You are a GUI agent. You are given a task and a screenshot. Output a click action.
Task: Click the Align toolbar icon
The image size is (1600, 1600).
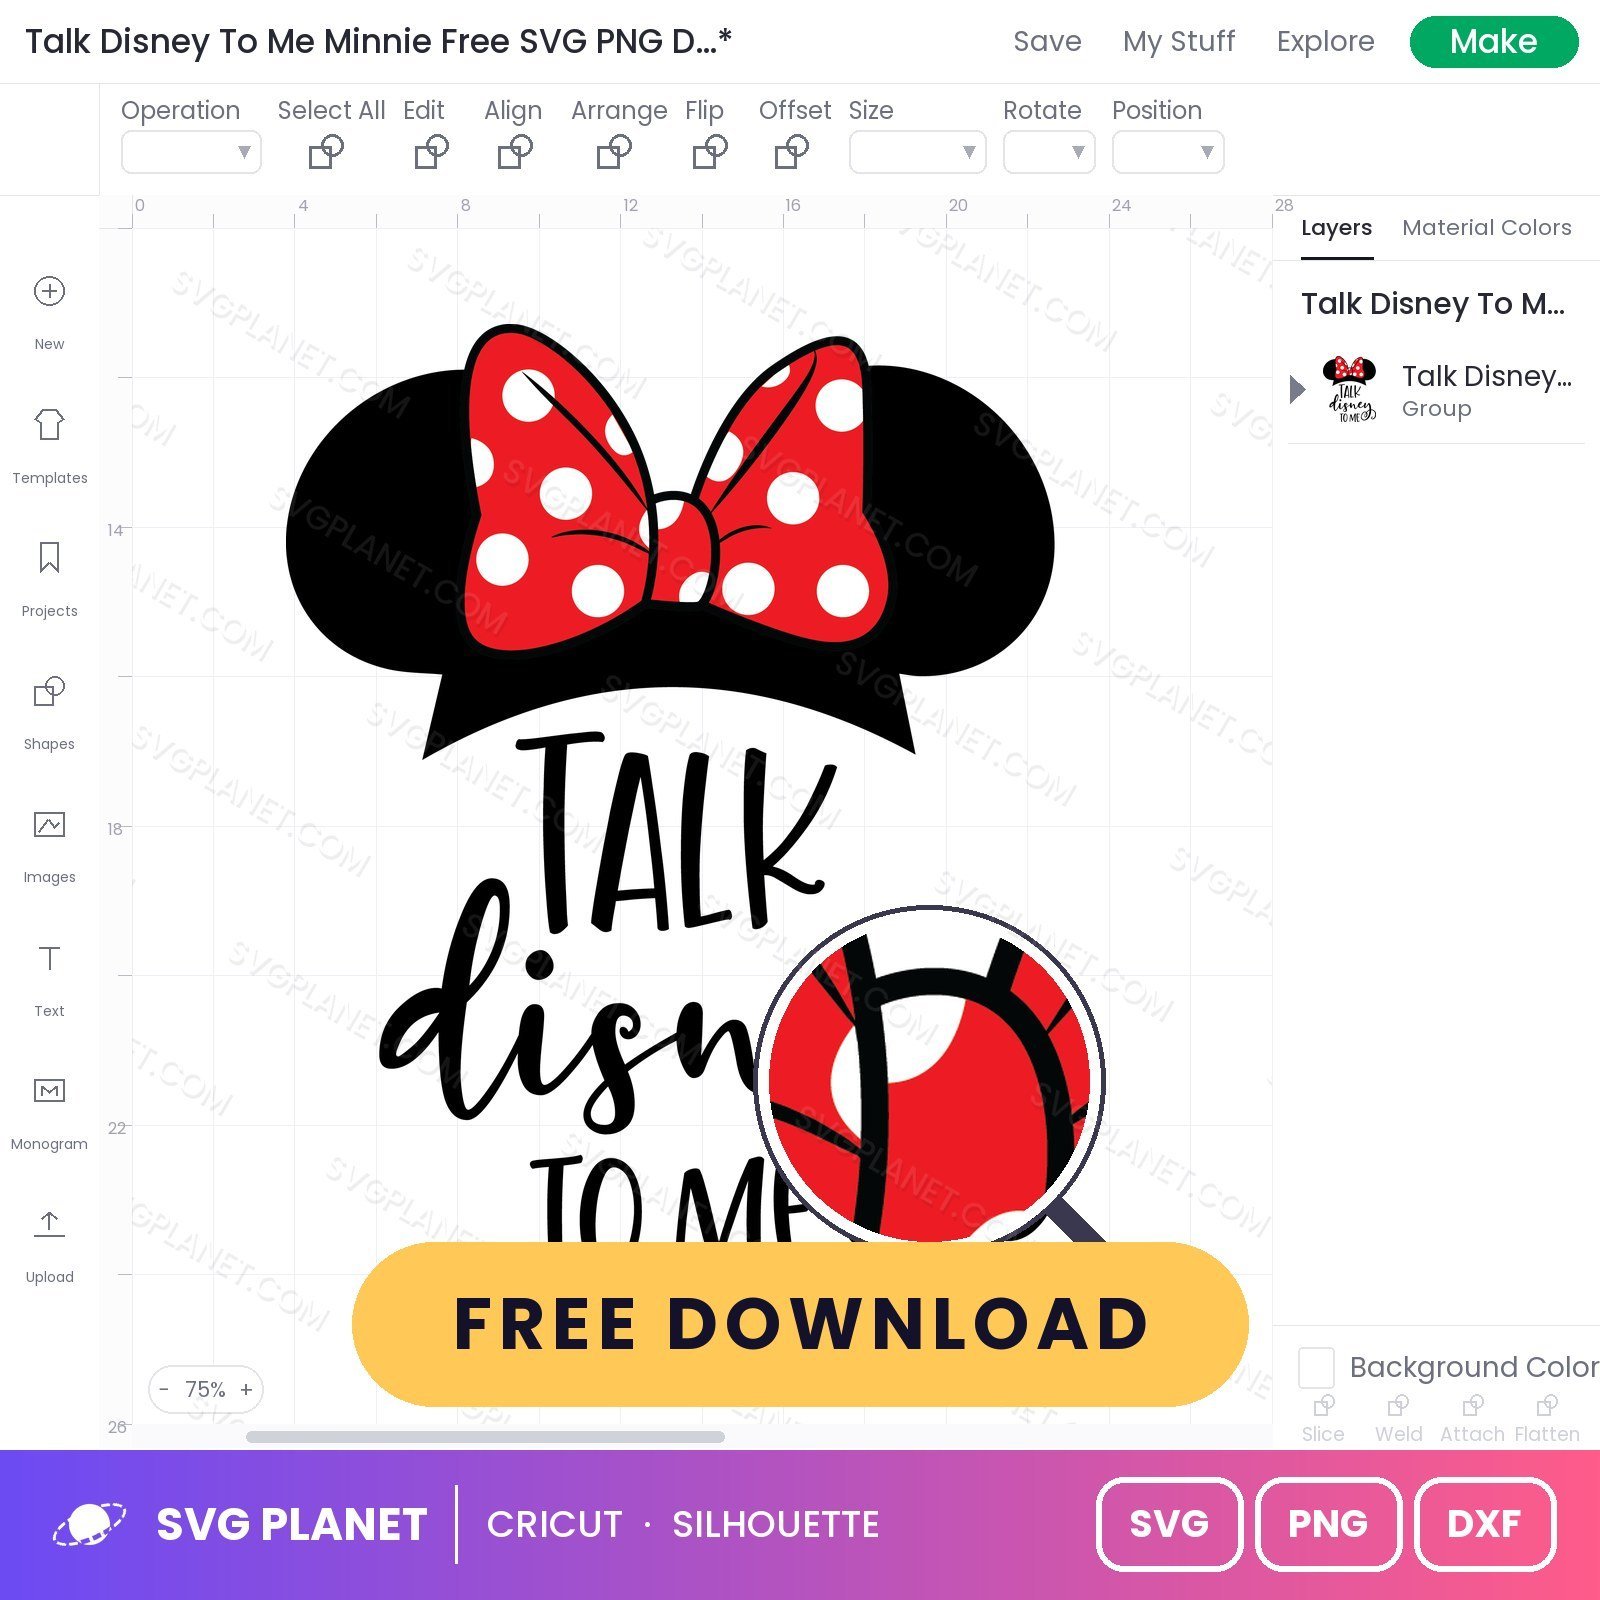click(x=515, y=152)
